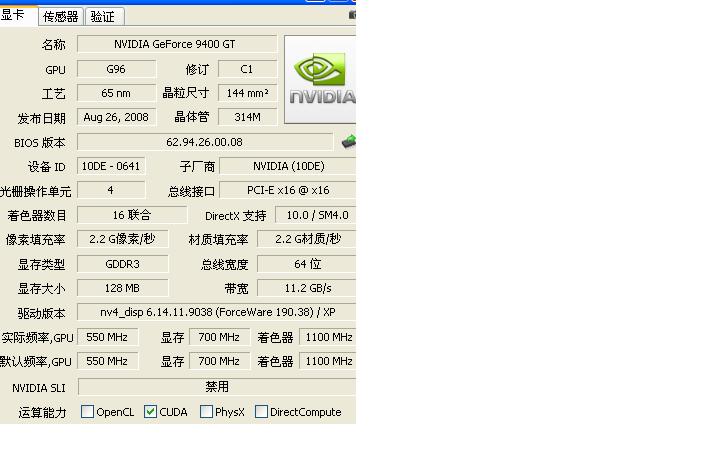Click the NVIDIA logo image
Image resolution: width=720 pixels, height=450 pixels.
320,79
